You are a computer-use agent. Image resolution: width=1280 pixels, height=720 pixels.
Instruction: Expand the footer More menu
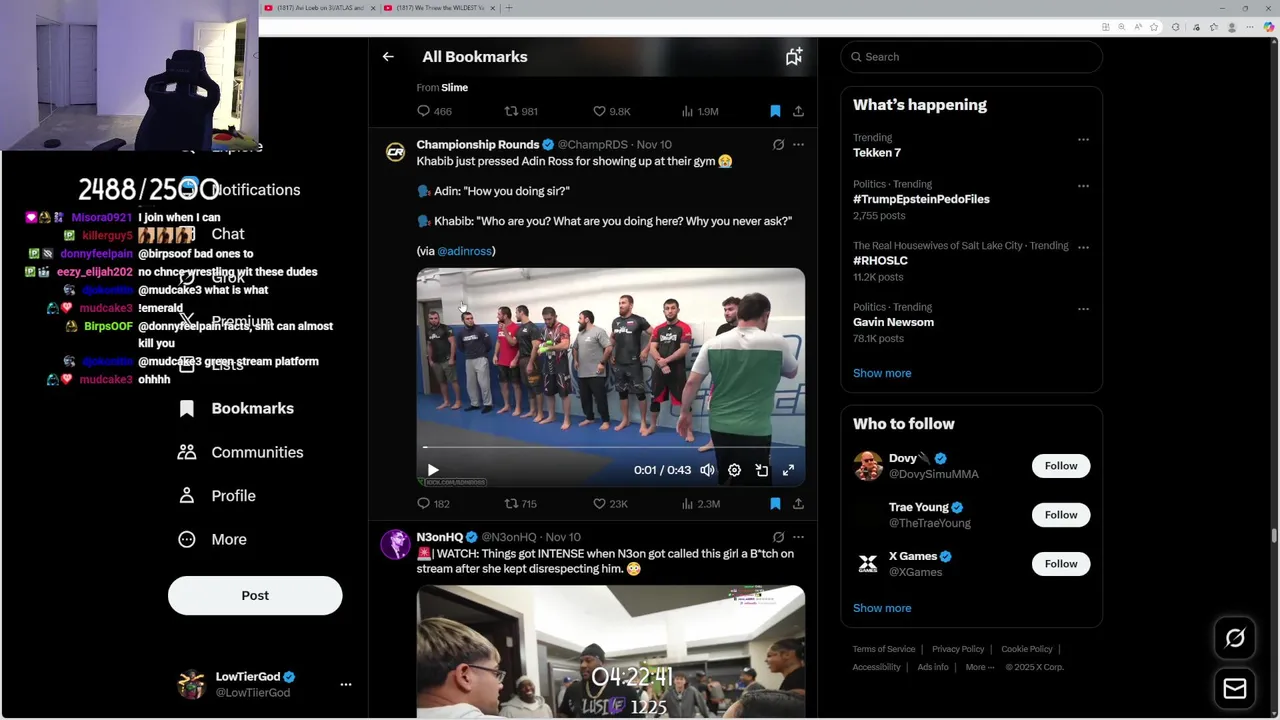[x=979, y=667]
